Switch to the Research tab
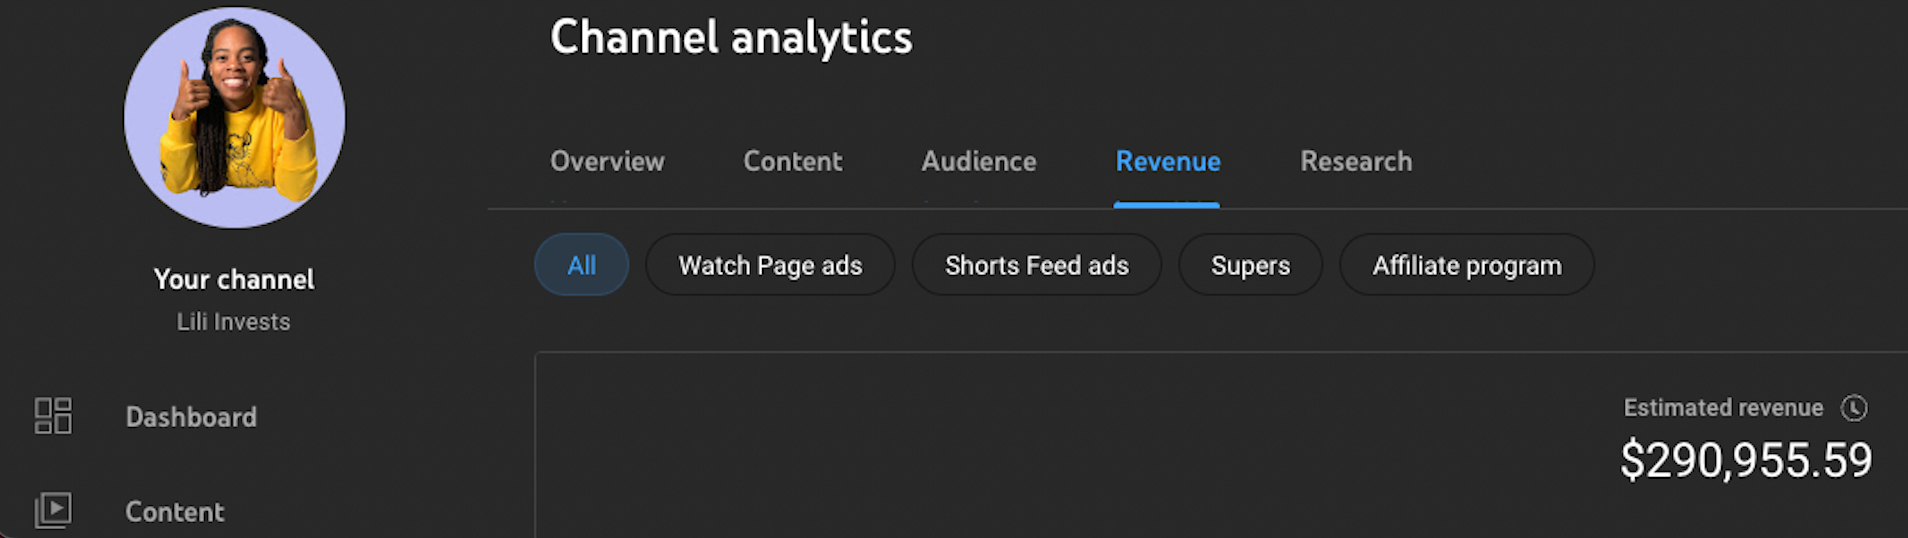Viewport: 1908px width, 538px height. point(1356,161)
